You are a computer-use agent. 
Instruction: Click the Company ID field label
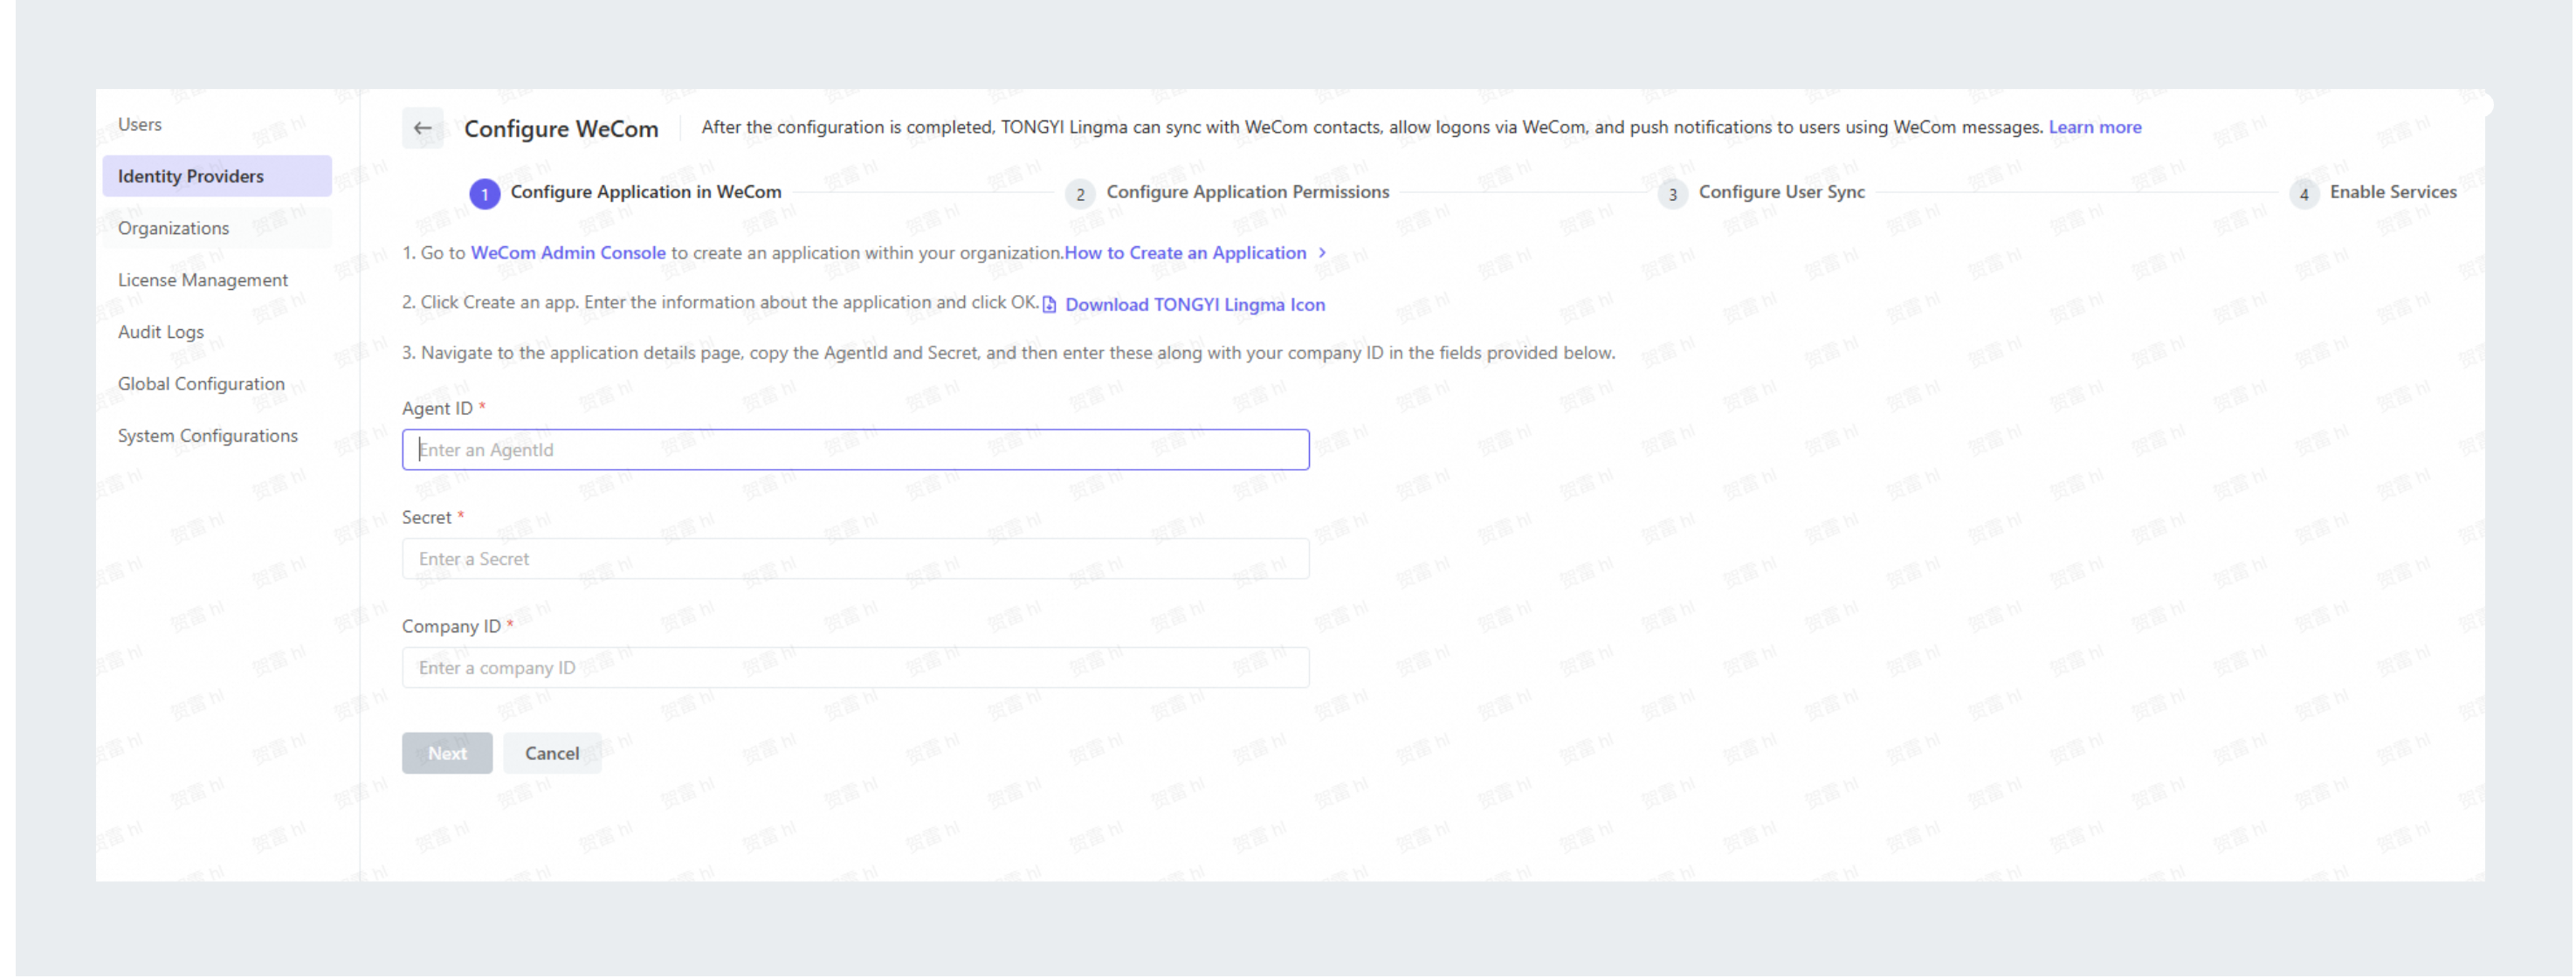tap(451, 626)
